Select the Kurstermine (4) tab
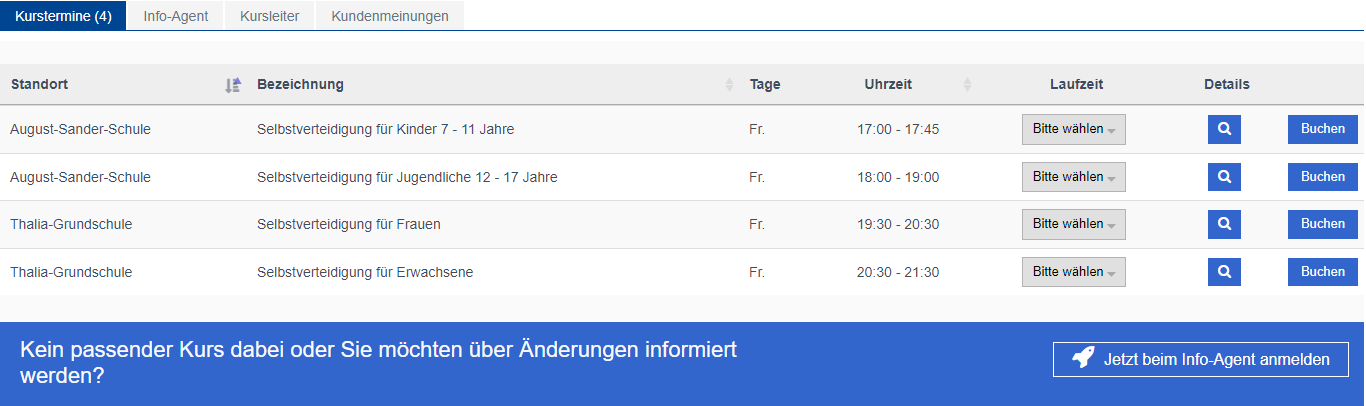The image size is (1366, 406). click(63, 16)
